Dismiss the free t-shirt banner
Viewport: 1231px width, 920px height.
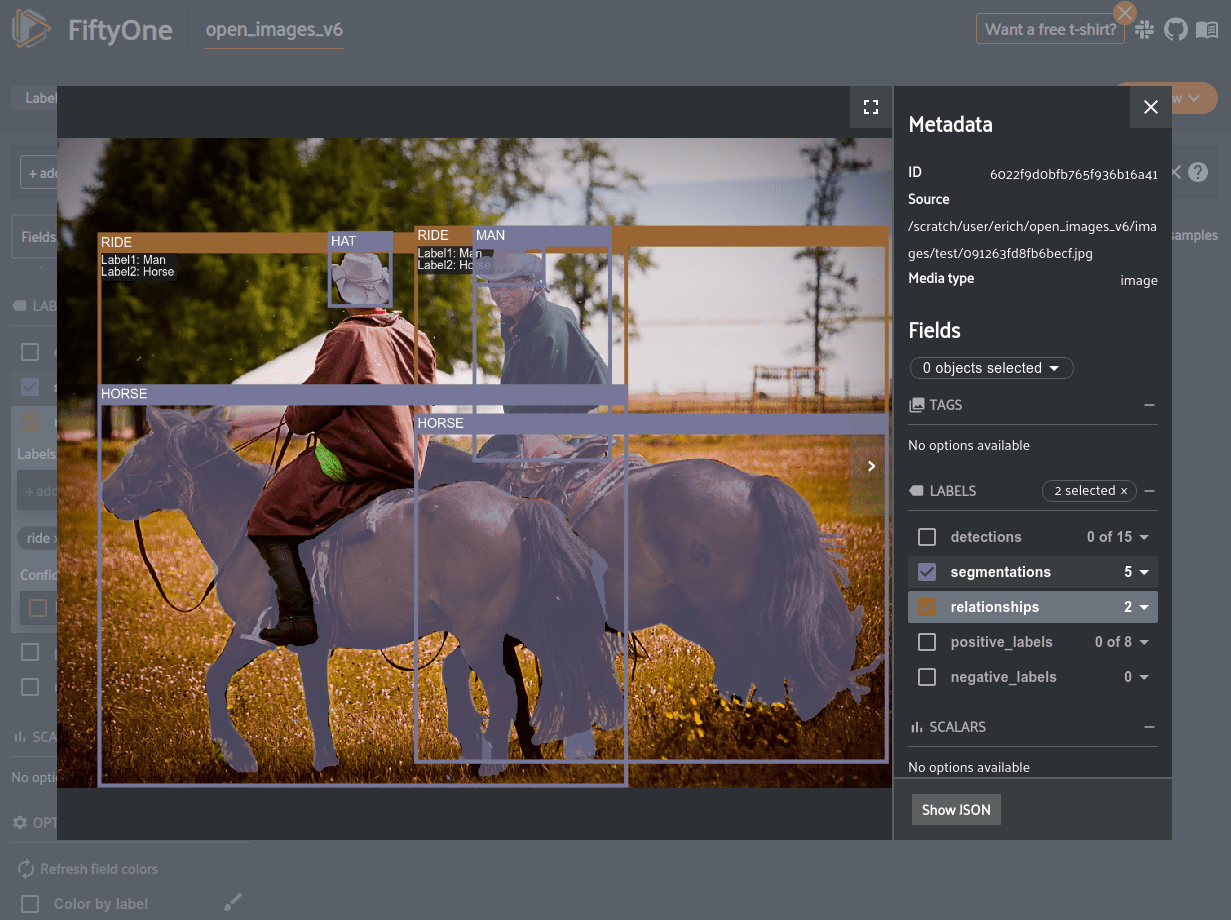pyautogui.click(x=1125, y=13)
